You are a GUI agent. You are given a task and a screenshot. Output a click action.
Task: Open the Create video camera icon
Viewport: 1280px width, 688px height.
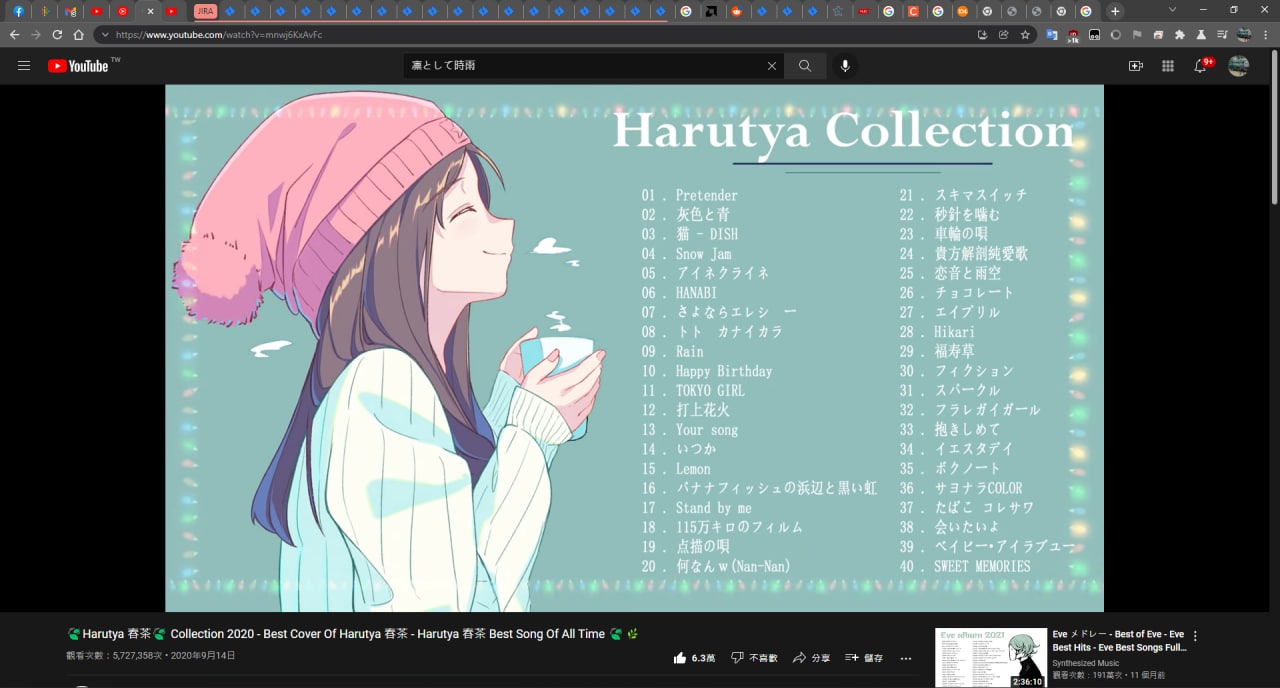(x=1136, y=66)
